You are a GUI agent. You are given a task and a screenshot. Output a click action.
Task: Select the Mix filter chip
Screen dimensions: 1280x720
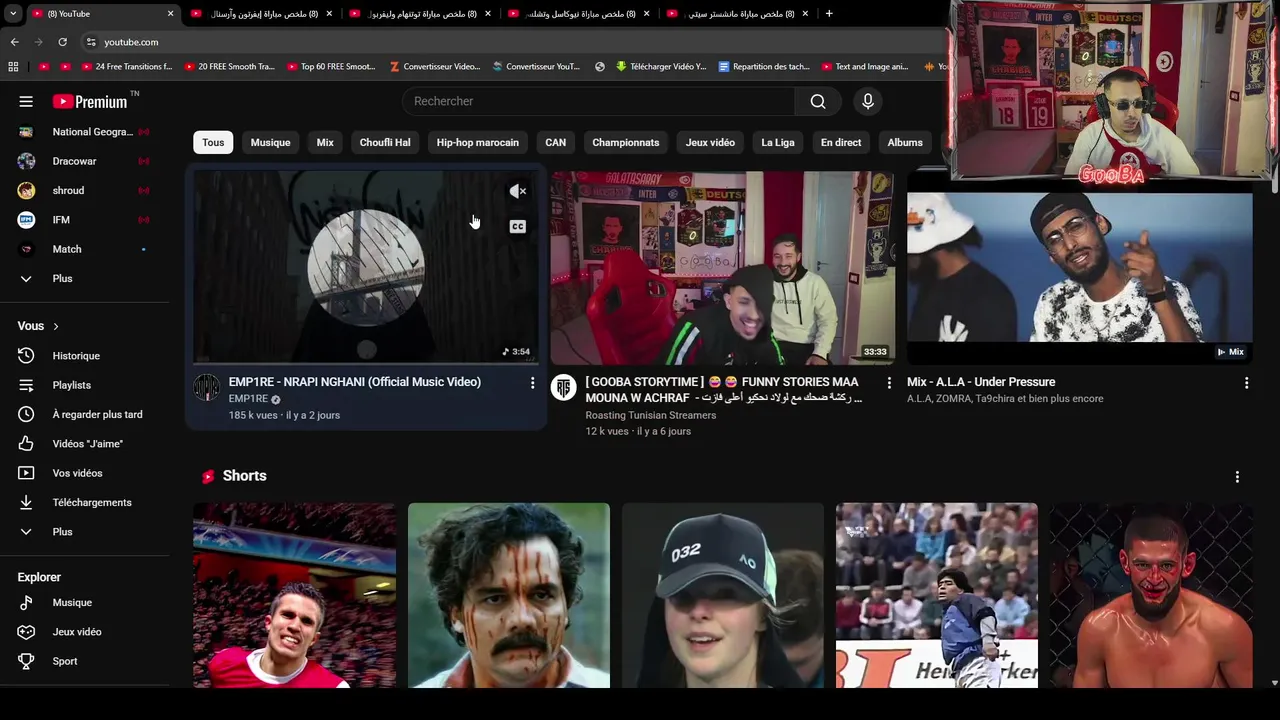tap(325, 142)
